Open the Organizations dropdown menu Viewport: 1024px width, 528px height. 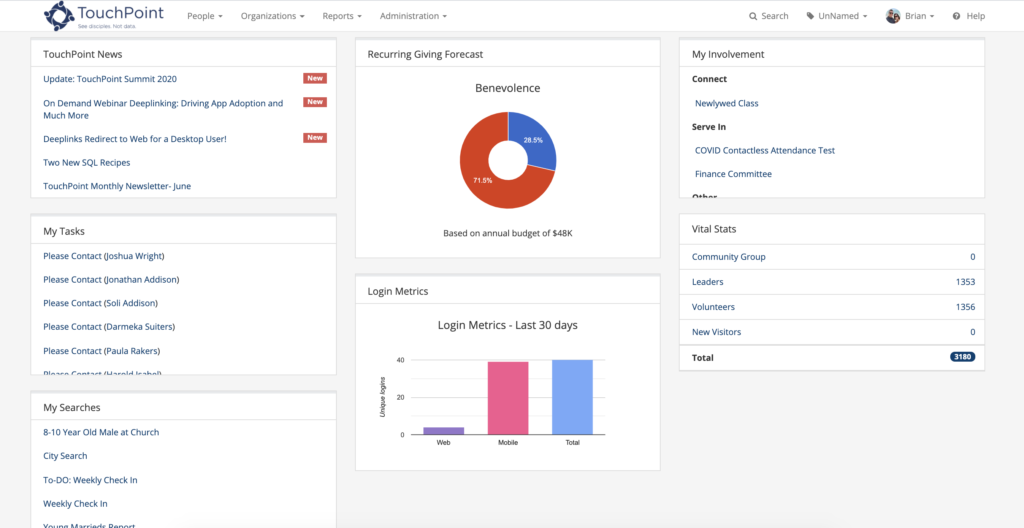click(273, 16)
